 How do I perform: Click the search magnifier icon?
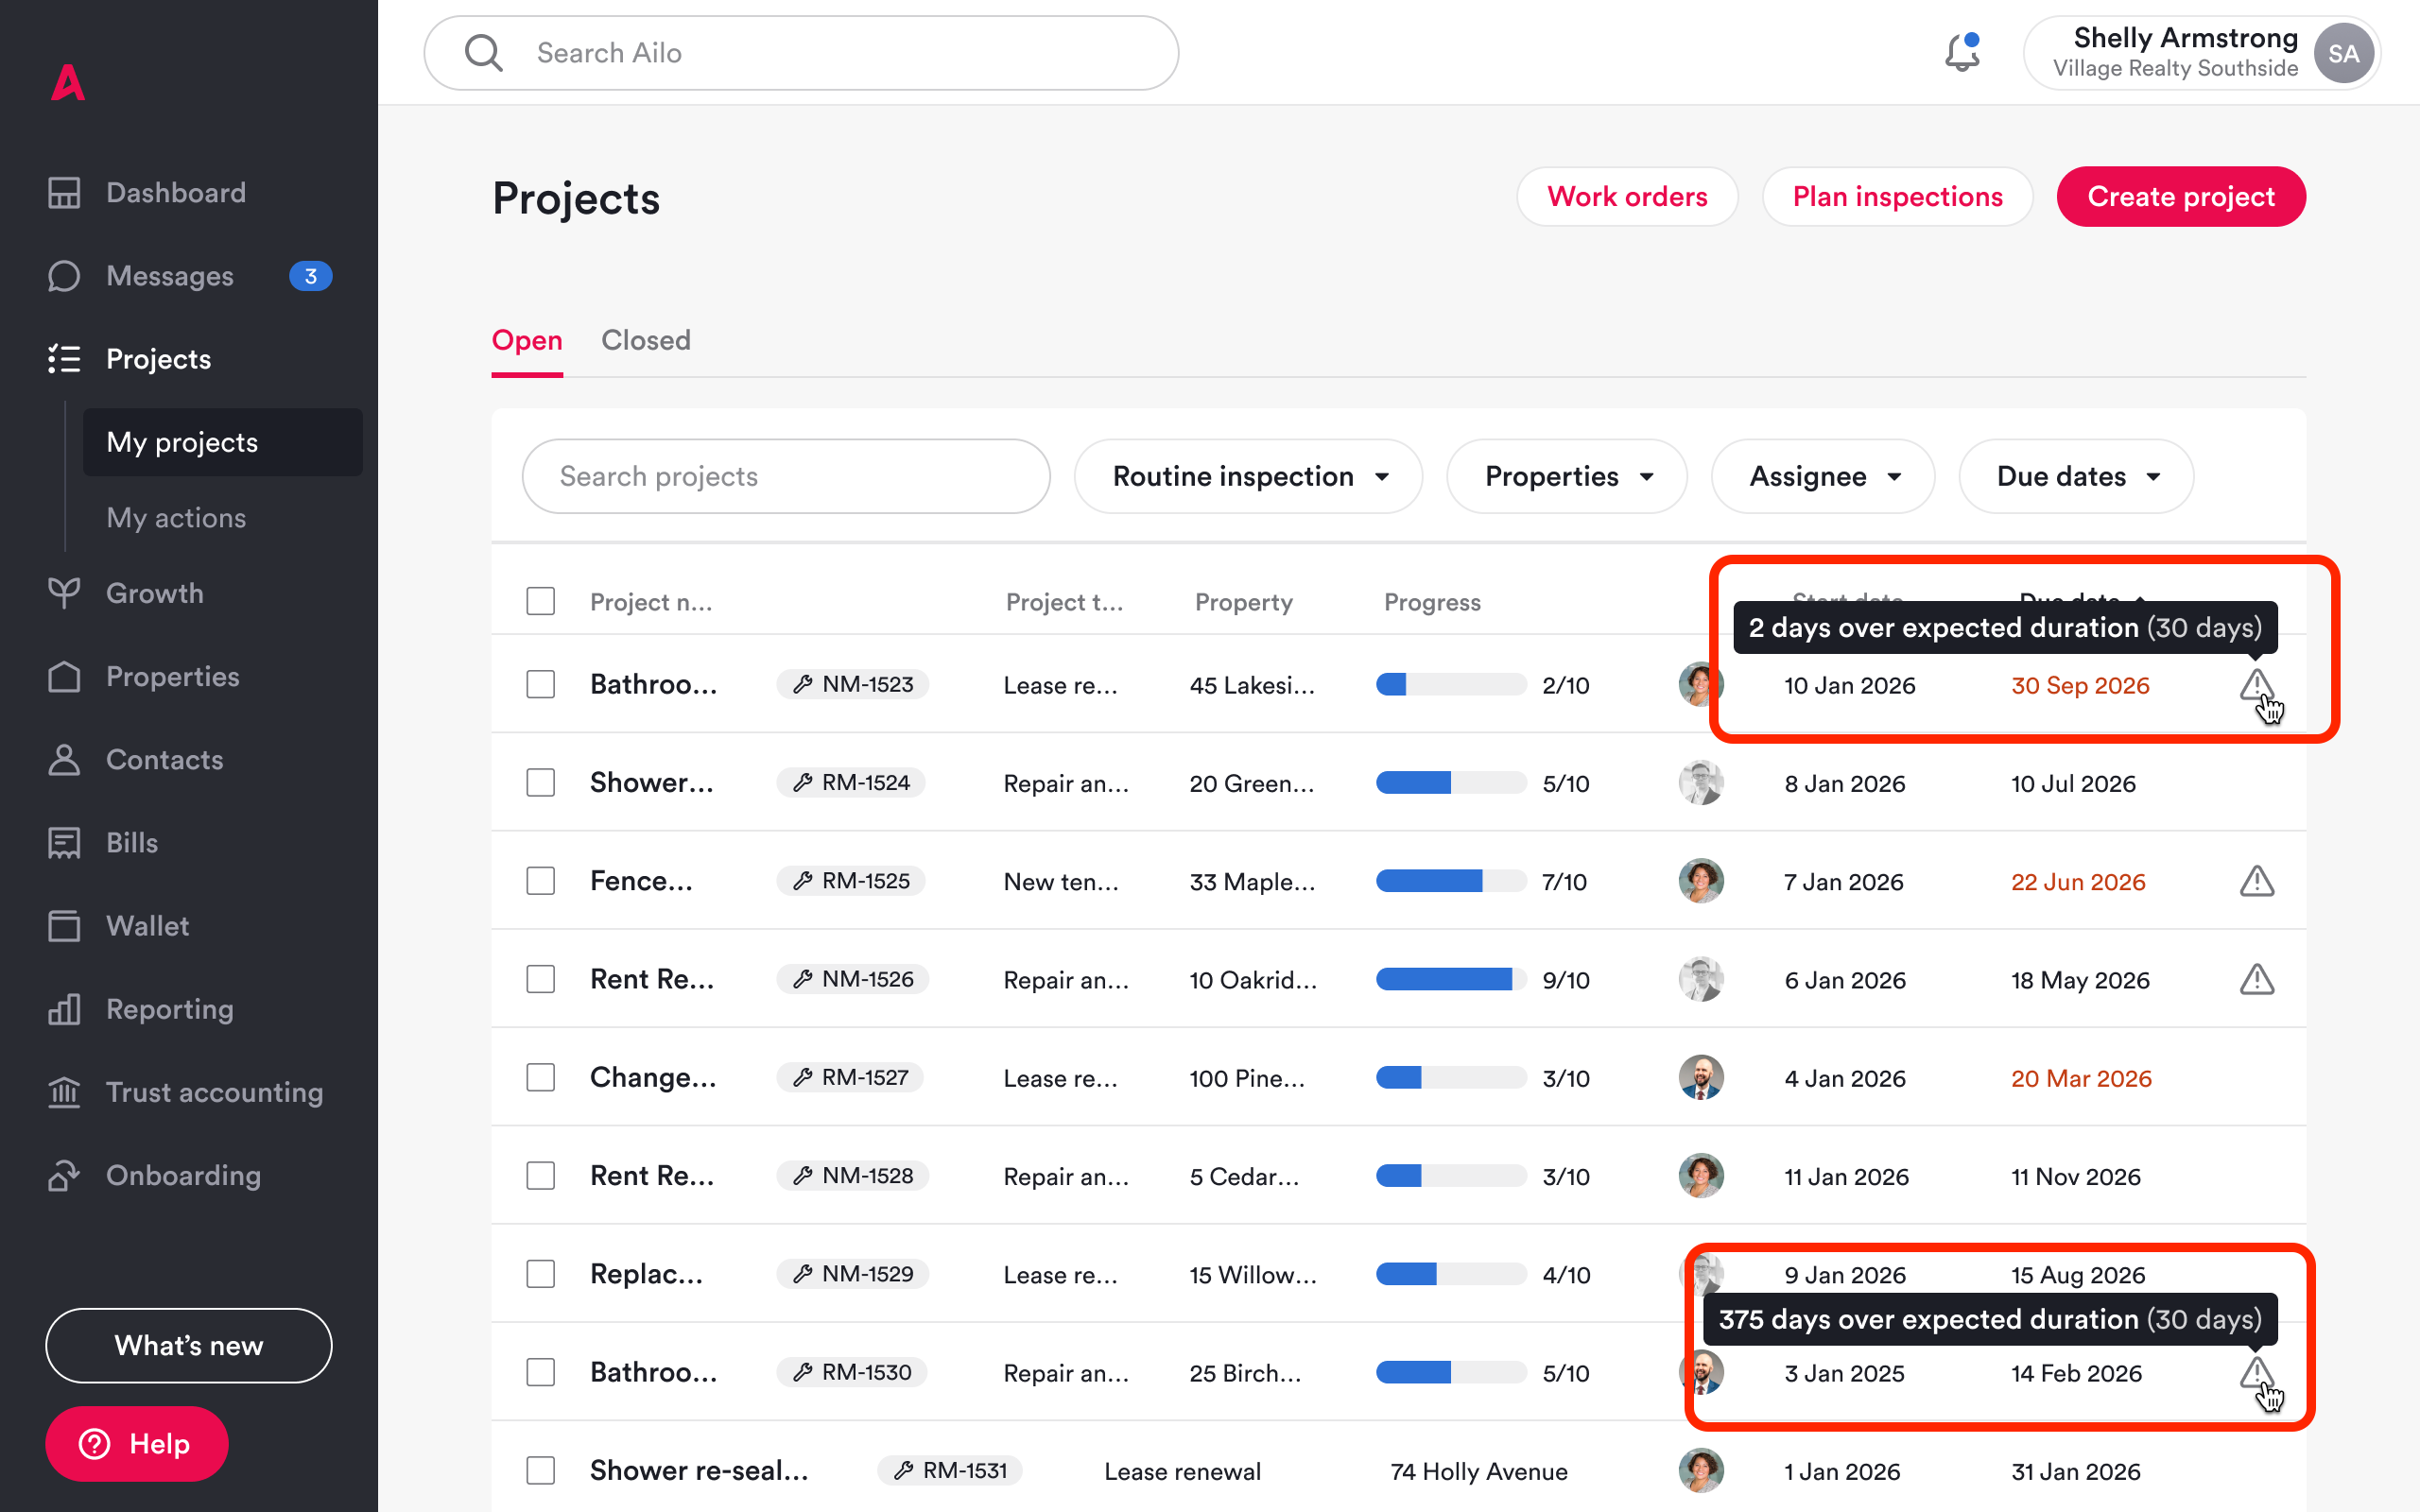point(484,53)
